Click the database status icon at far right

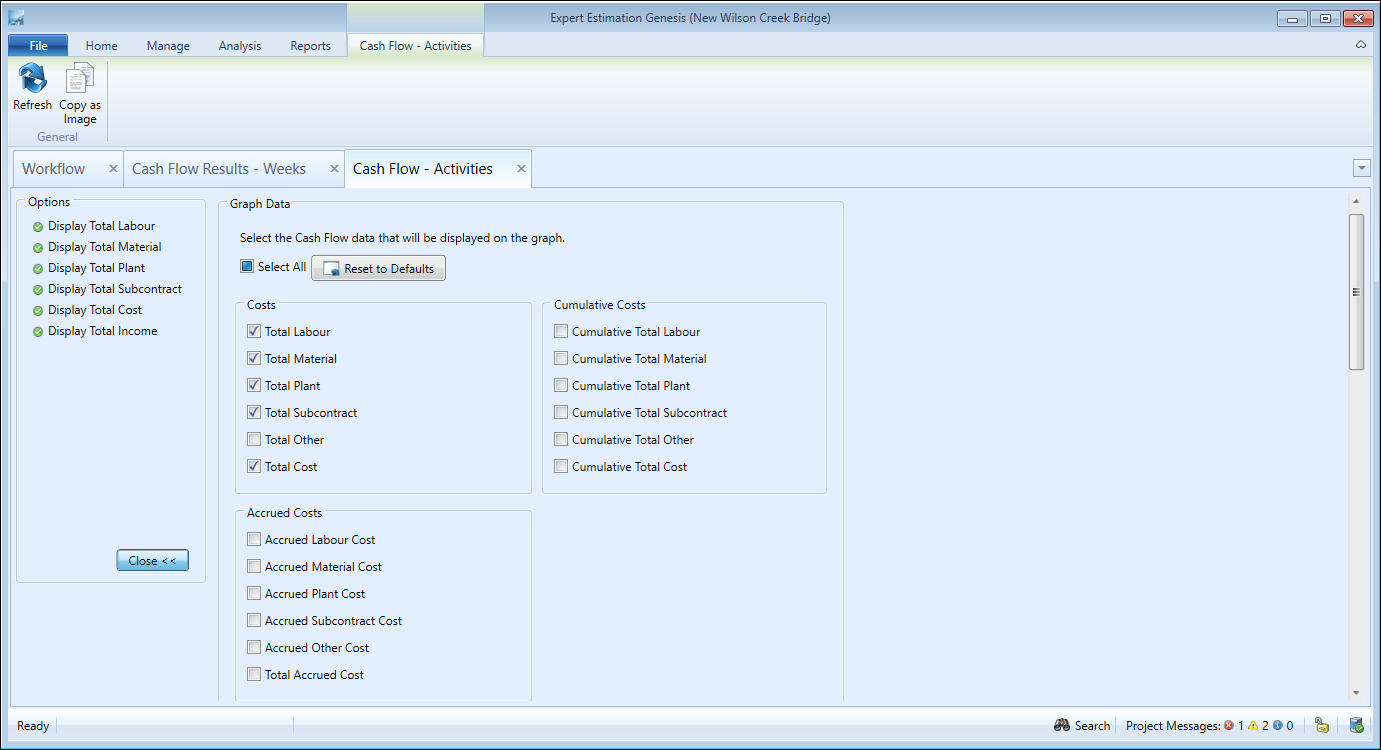pyautogui.click(x=1356, y=725)
